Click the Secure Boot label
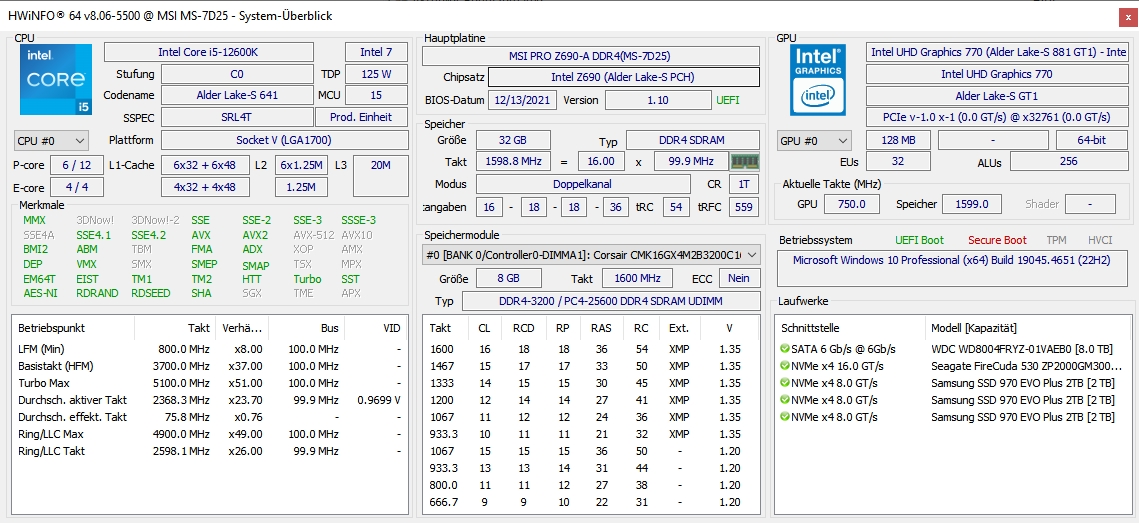This screenshot has width=1139, height=523. [997, 240]
